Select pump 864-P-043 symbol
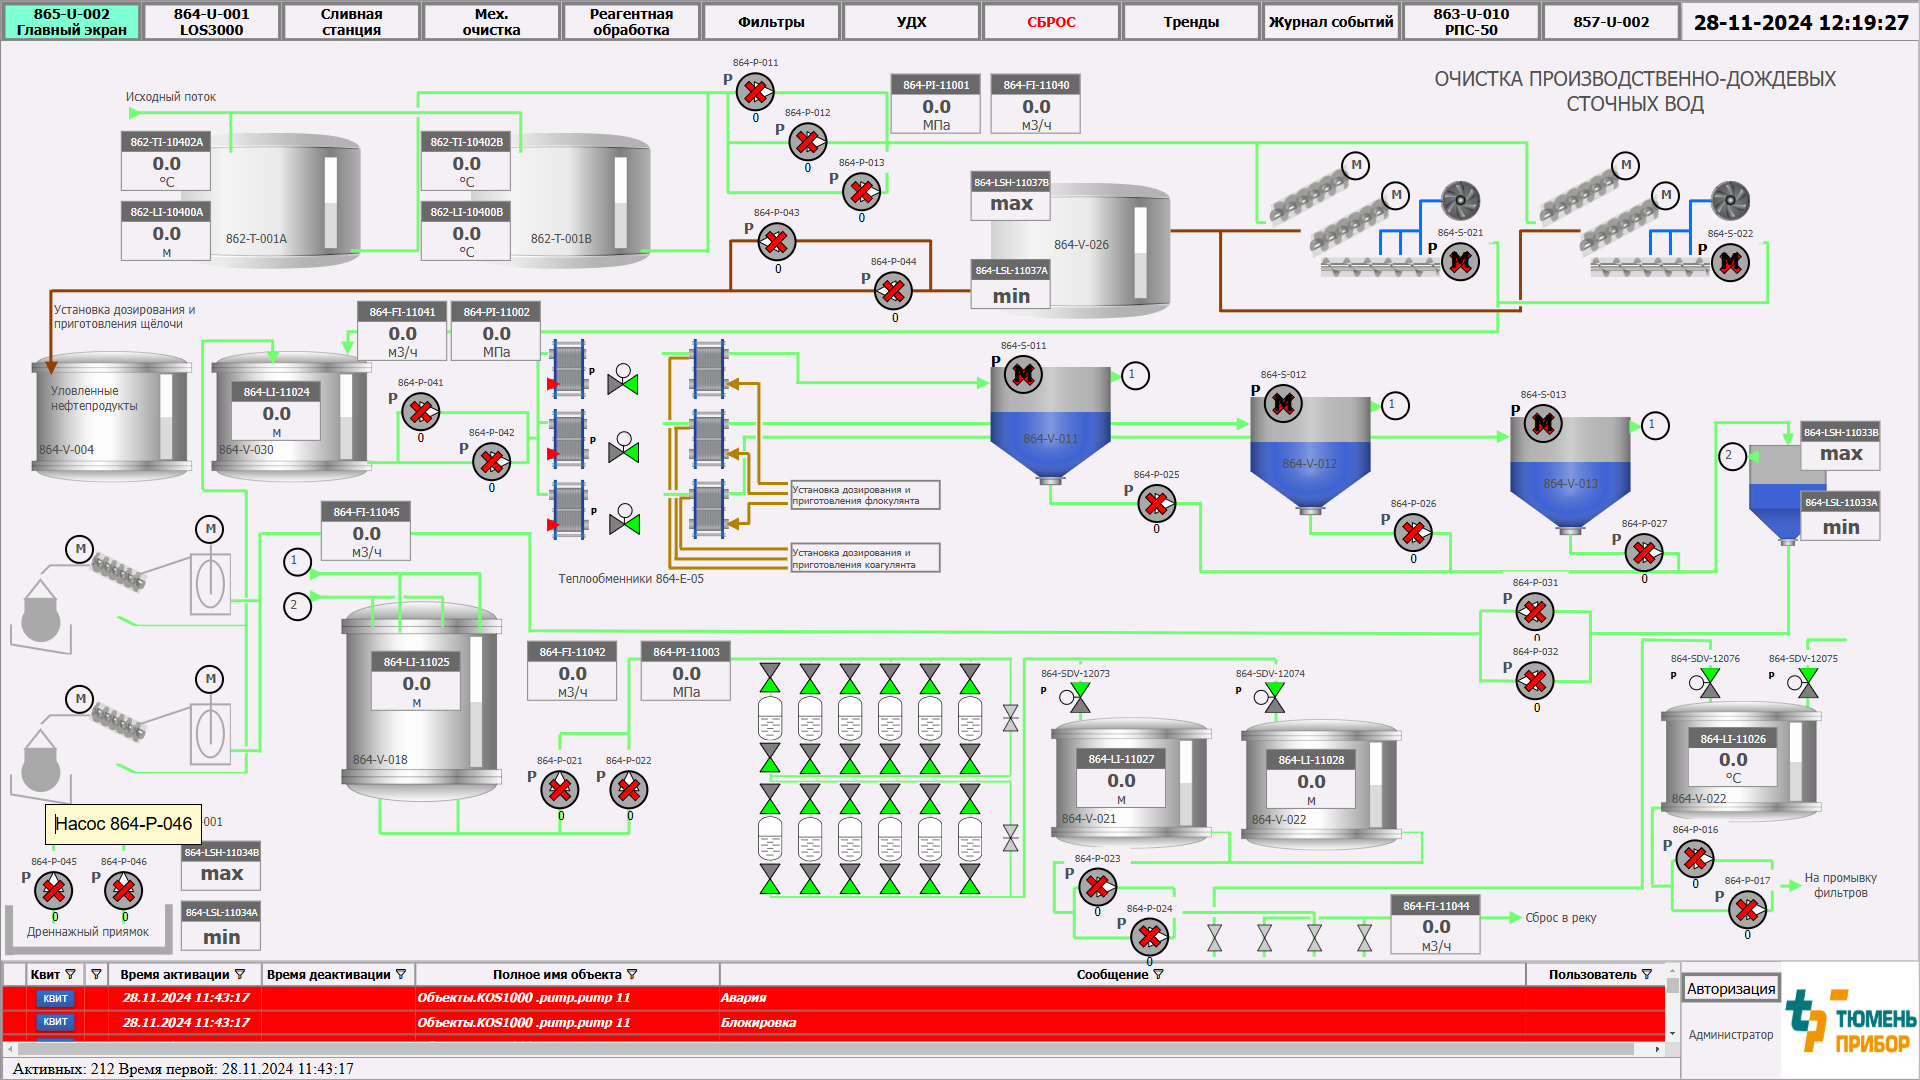 coord(777,242)
